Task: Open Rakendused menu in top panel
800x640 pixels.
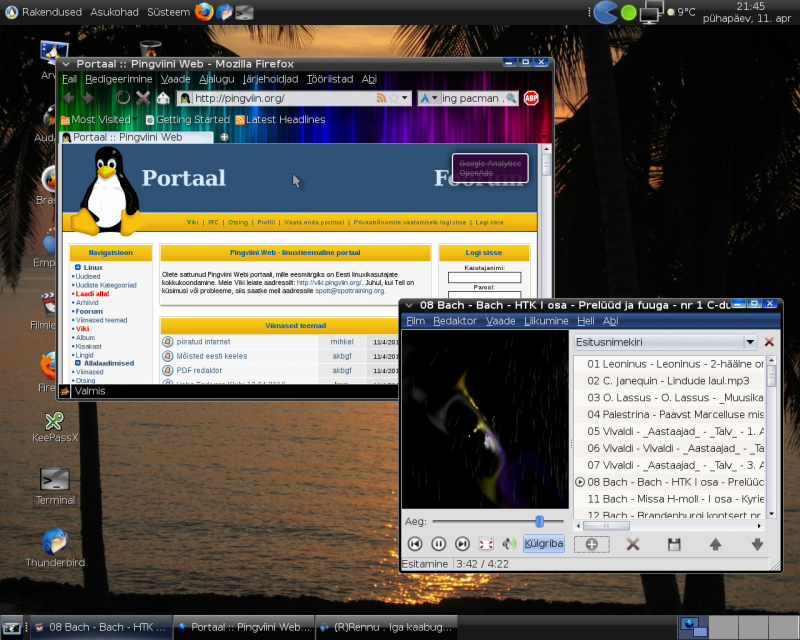Action: point(44,12)
